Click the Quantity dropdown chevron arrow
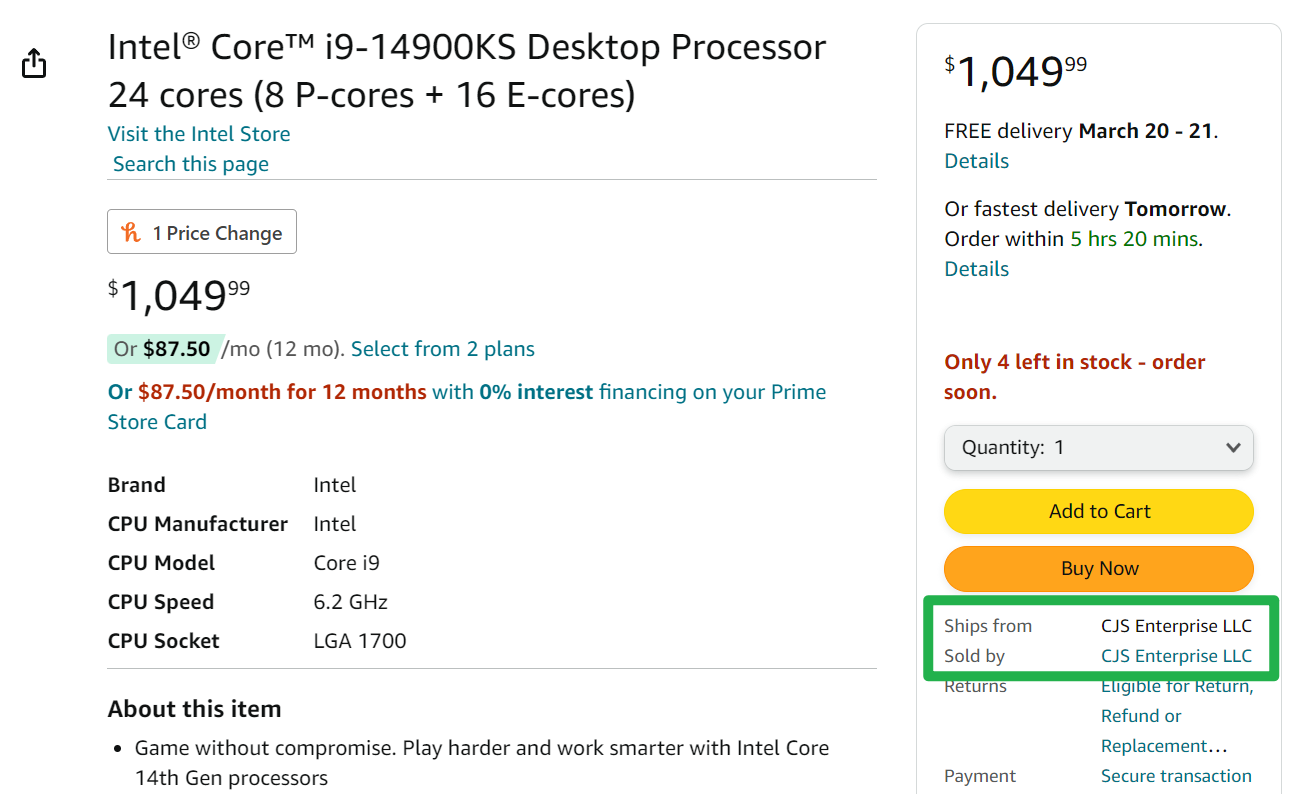 coord(1233,448)
